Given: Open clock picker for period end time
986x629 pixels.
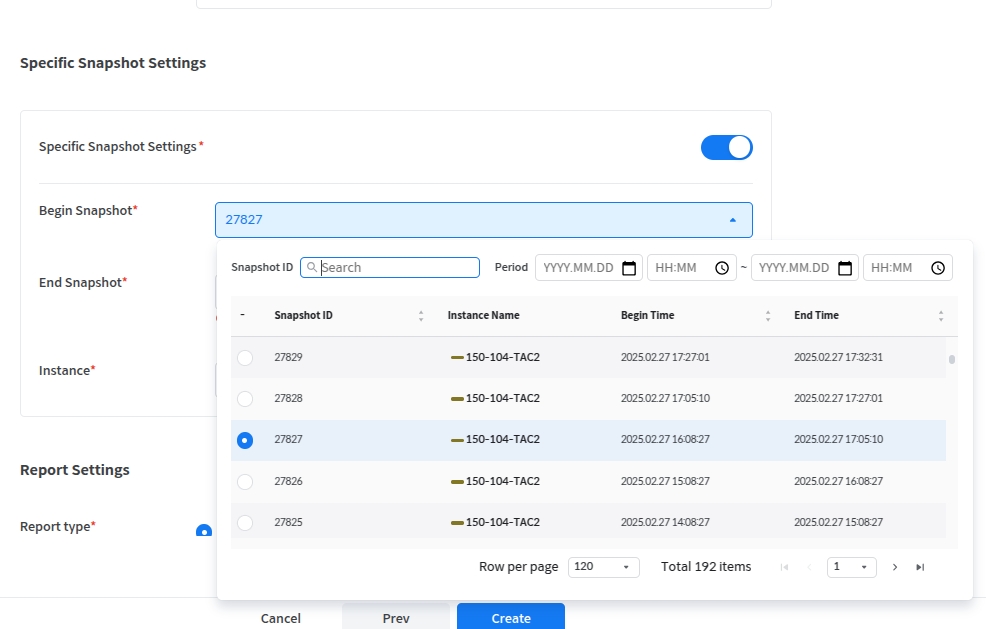Looking at the screenshot, I should tap(937, 268).
